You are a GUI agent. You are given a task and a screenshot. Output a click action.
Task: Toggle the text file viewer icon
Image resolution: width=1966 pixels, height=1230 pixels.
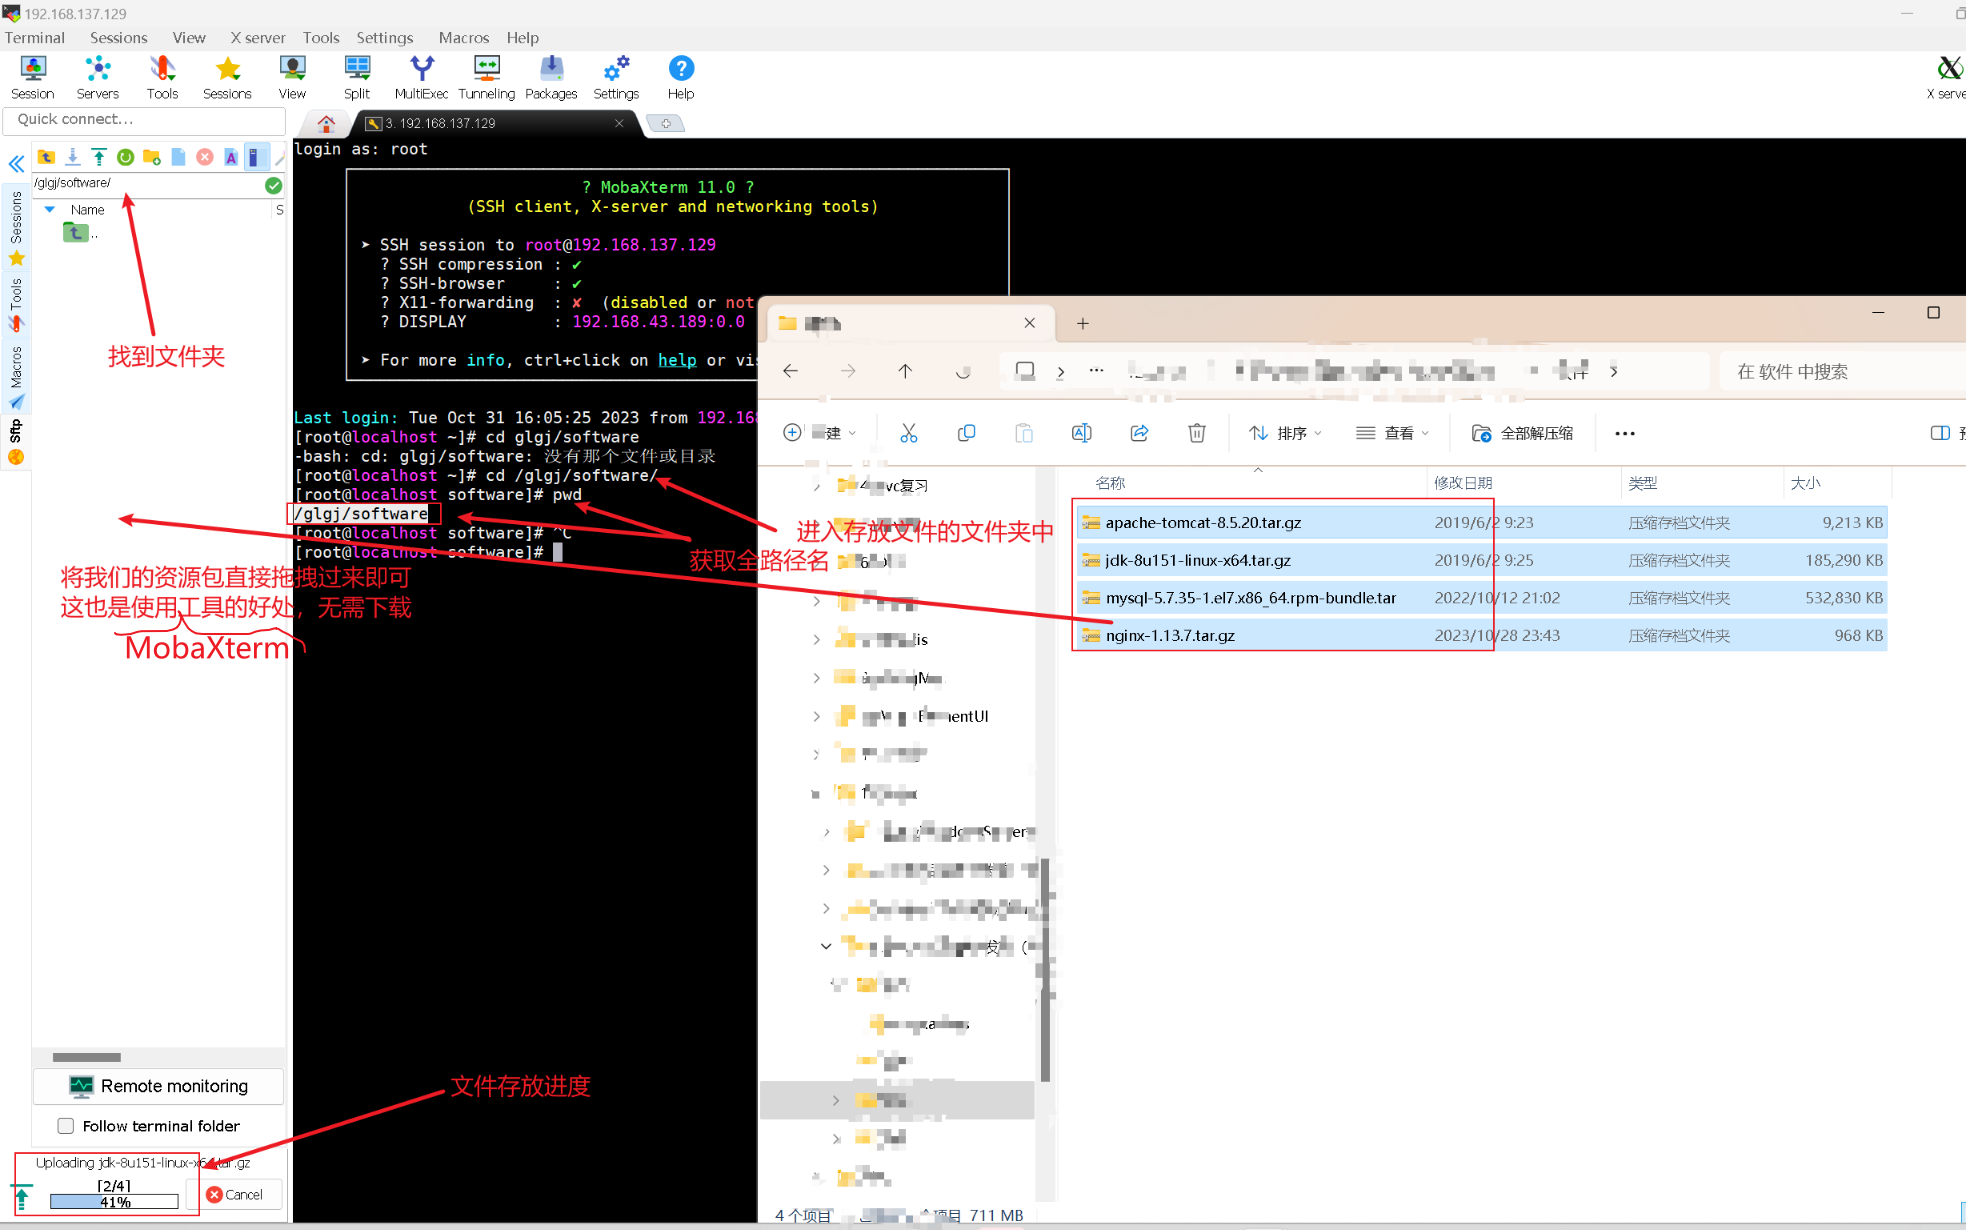click(x=231, y=157)
